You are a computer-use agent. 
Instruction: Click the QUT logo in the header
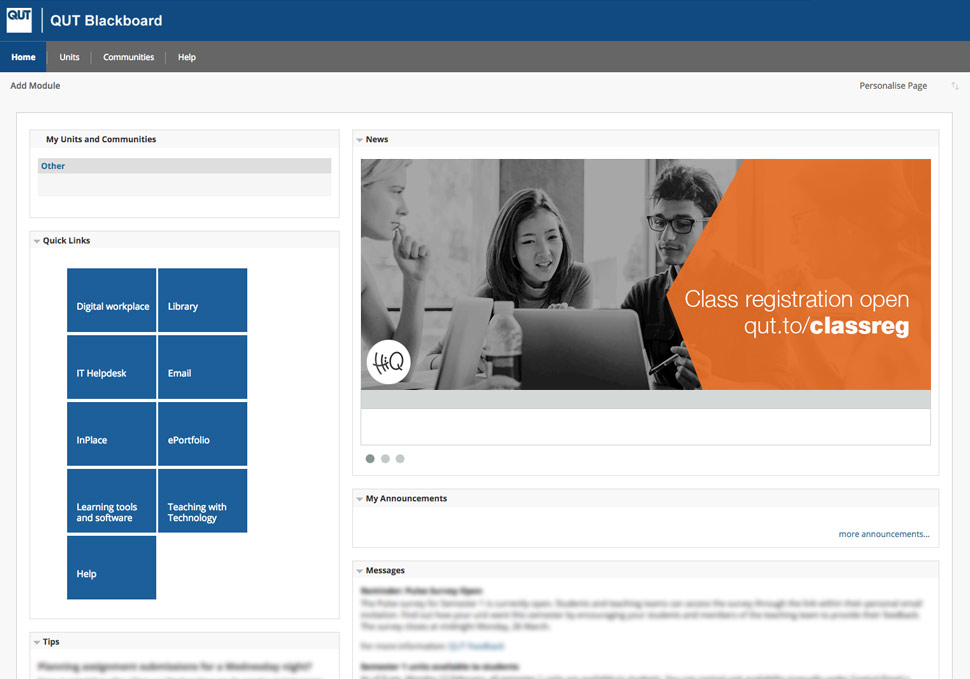[x=19, y=19]
